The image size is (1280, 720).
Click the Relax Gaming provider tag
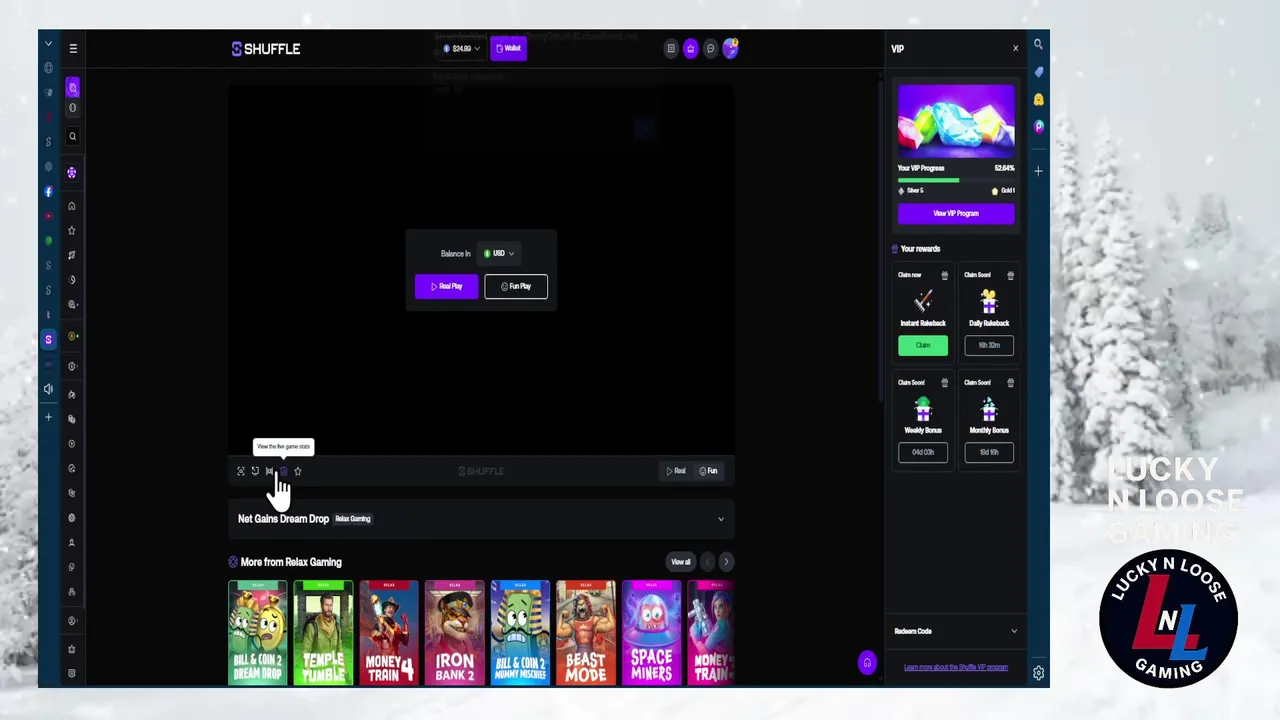(353, 519)
